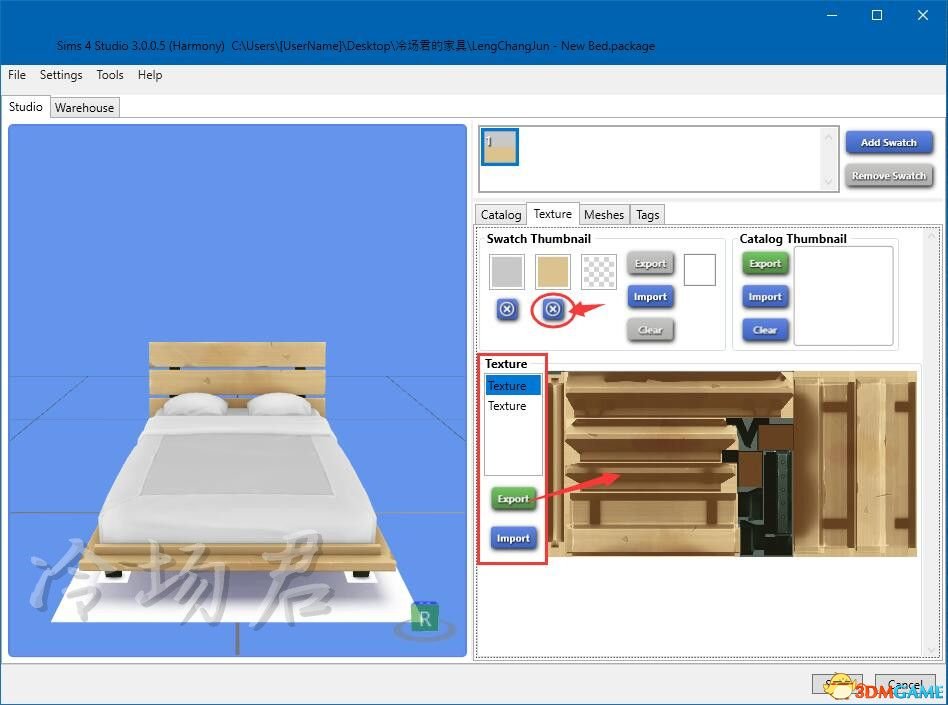Viewport: 948px width, 705px height.
Task: Select the second Texture list entry
Action: [x=513, y=406]
